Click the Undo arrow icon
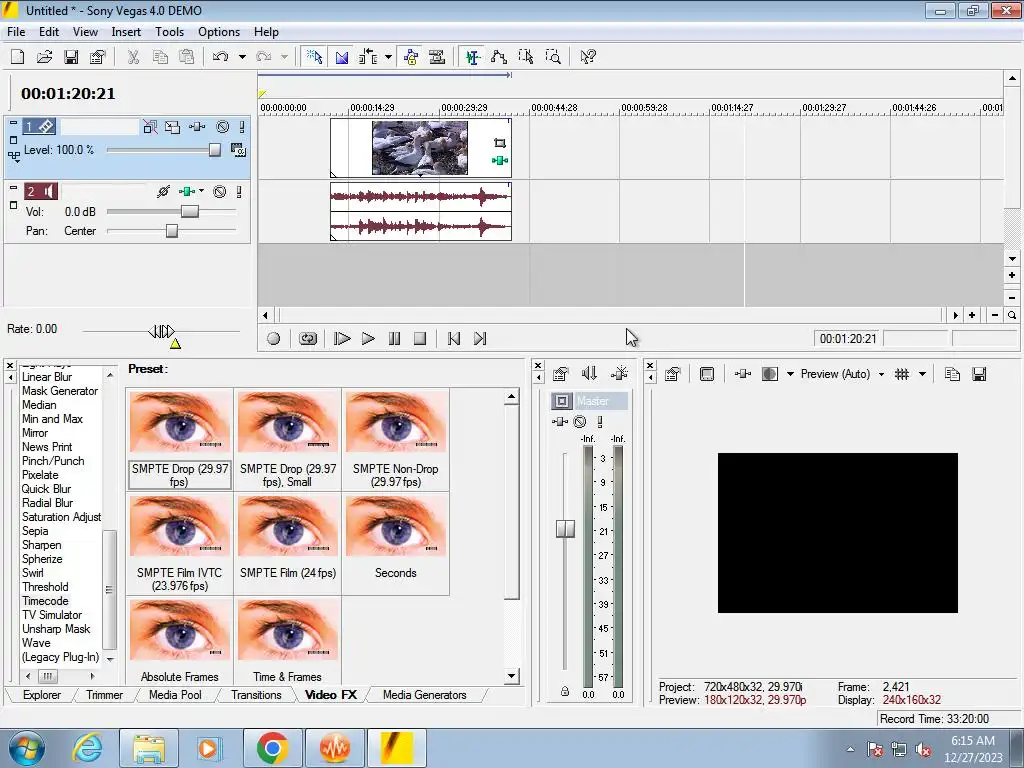This screenshot has height=768, width=1024. 221,57
